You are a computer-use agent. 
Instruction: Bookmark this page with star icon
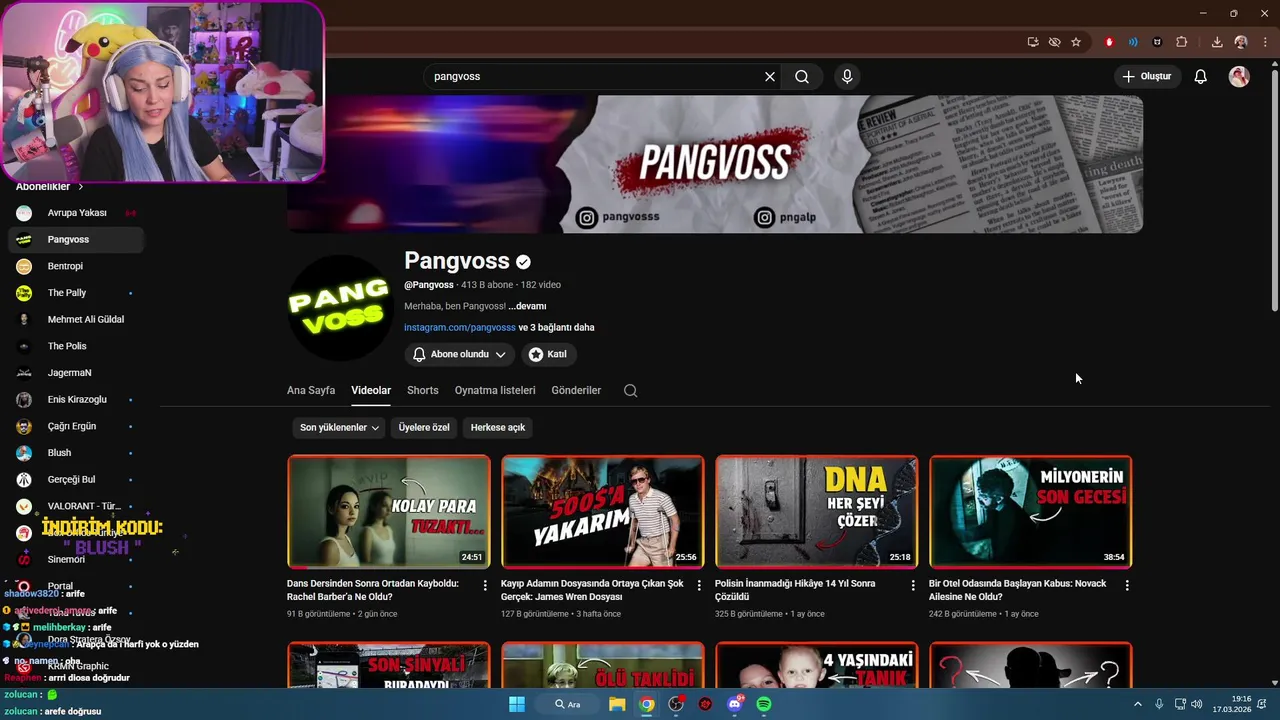coord(1076,42)
